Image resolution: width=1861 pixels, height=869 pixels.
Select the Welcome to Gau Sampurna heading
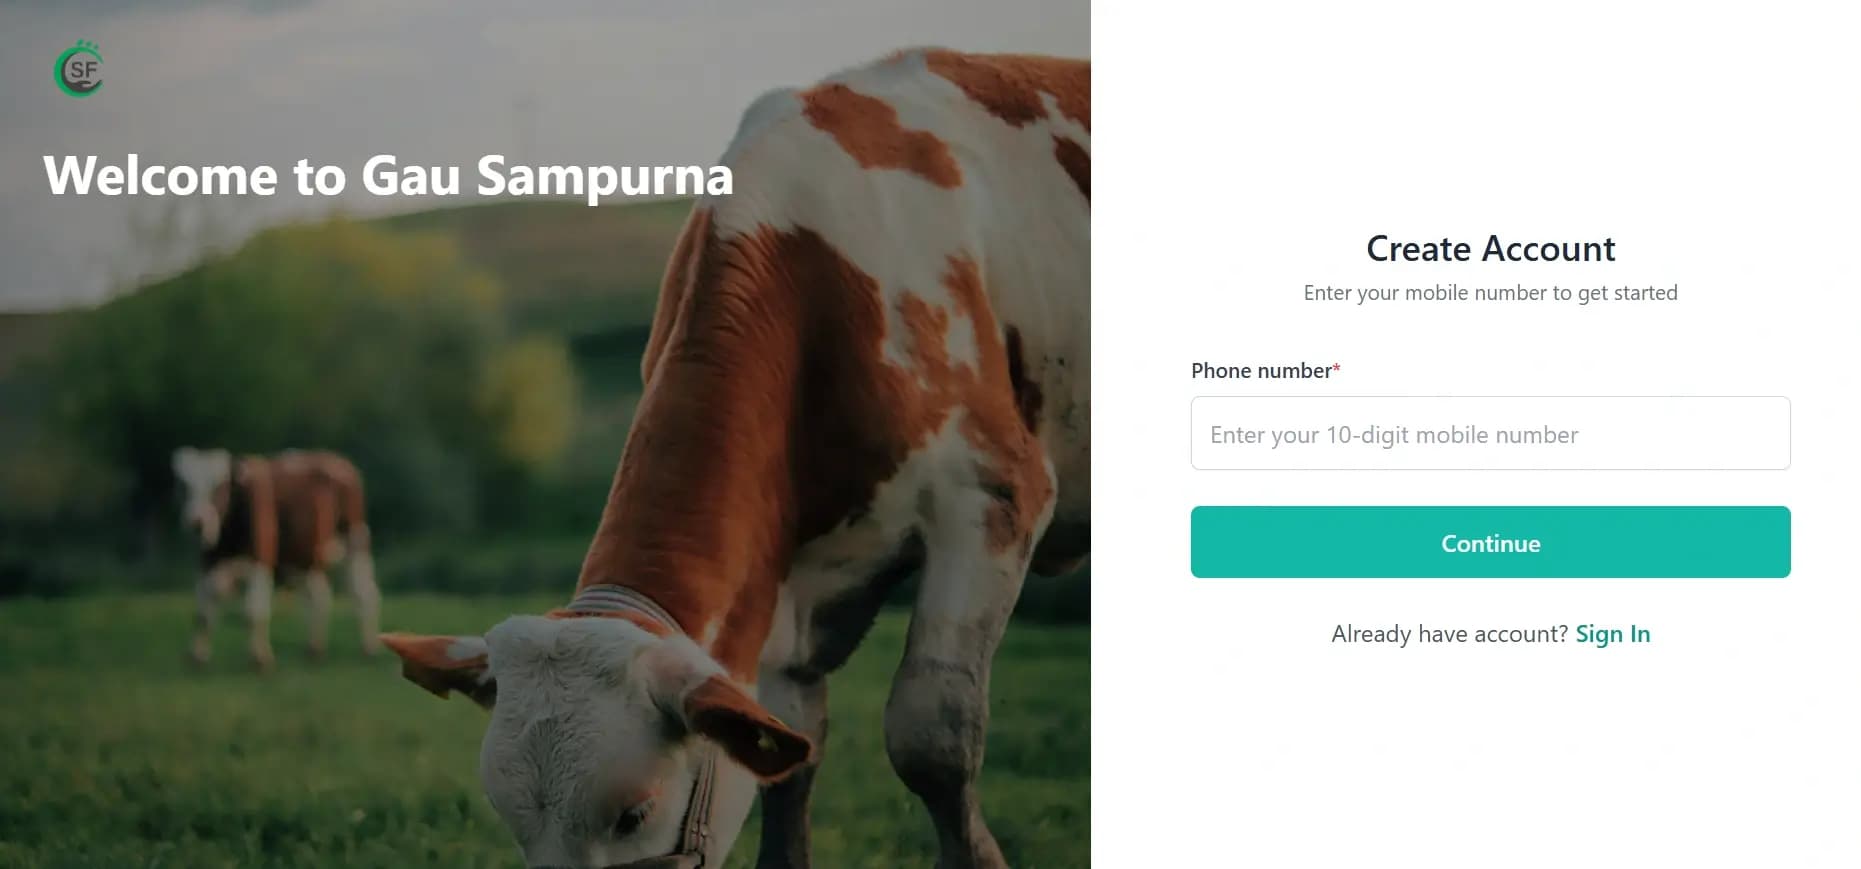[387, 176]
